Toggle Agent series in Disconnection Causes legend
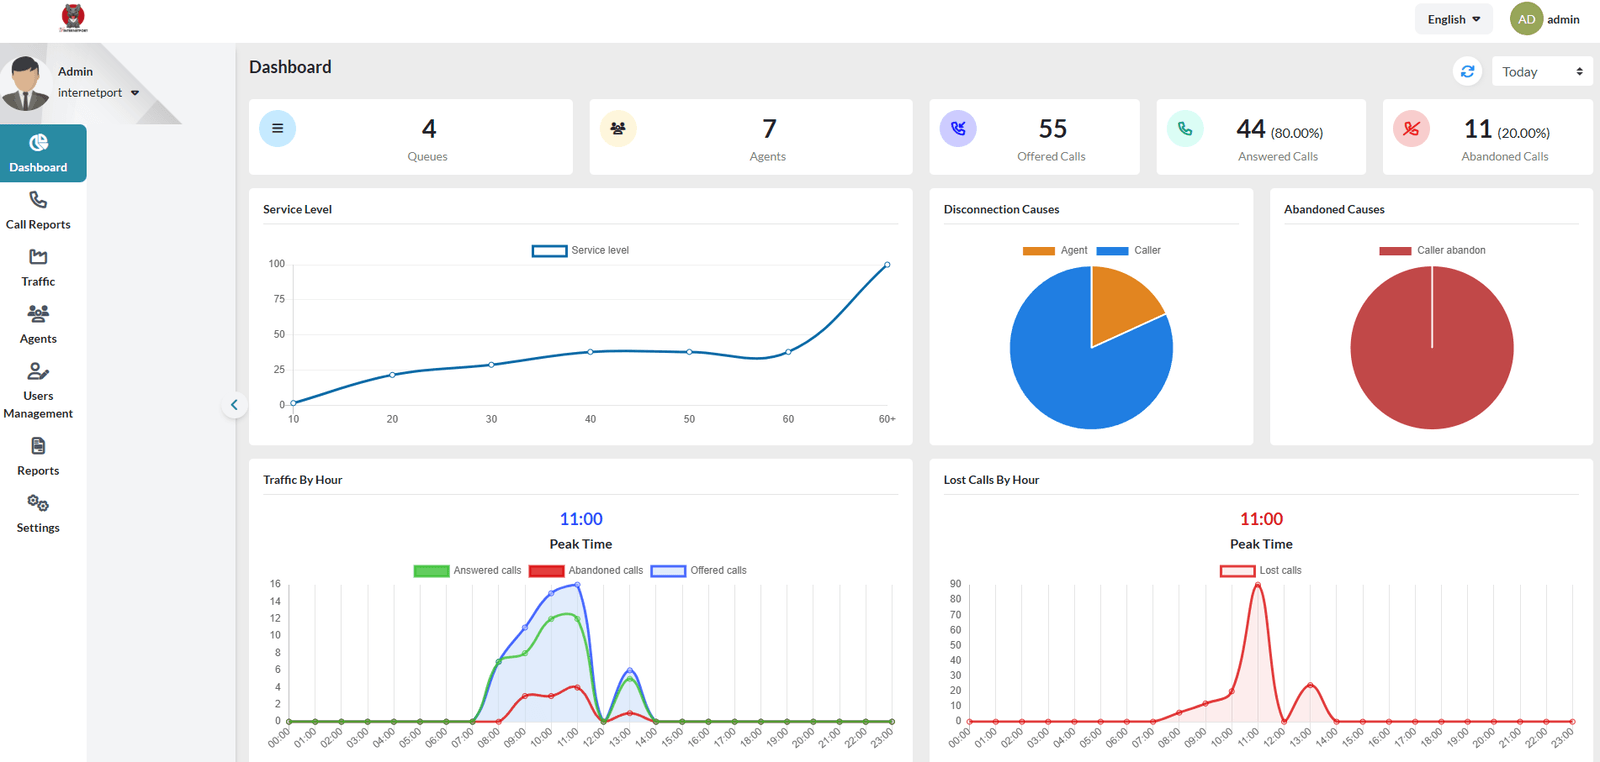This screenshot has height=762, width=1600. click(x=1054, y=251)
